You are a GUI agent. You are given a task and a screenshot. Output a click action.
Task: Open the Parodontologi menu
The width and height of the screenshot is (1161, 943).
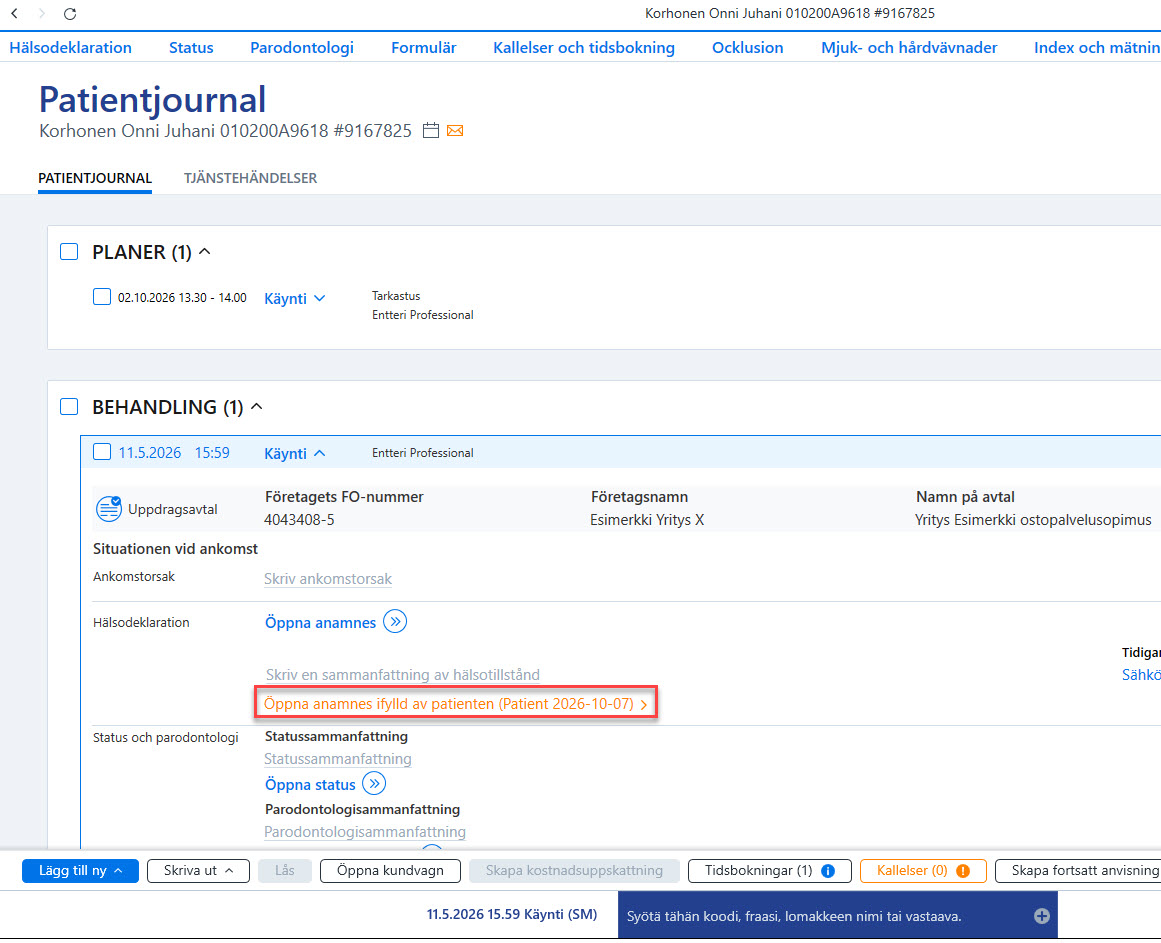point(302,47)
